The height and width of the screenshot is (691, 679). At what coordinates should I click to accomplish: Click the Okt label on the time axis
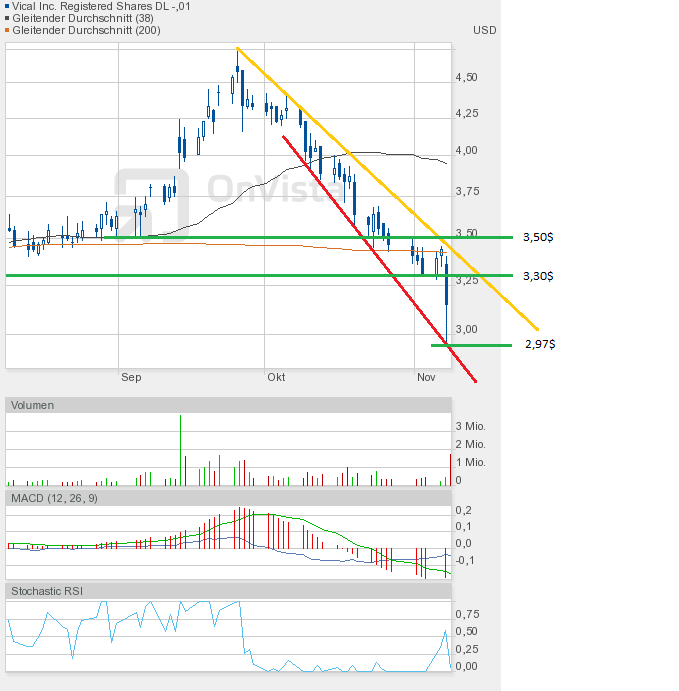(x=276, y=377)
